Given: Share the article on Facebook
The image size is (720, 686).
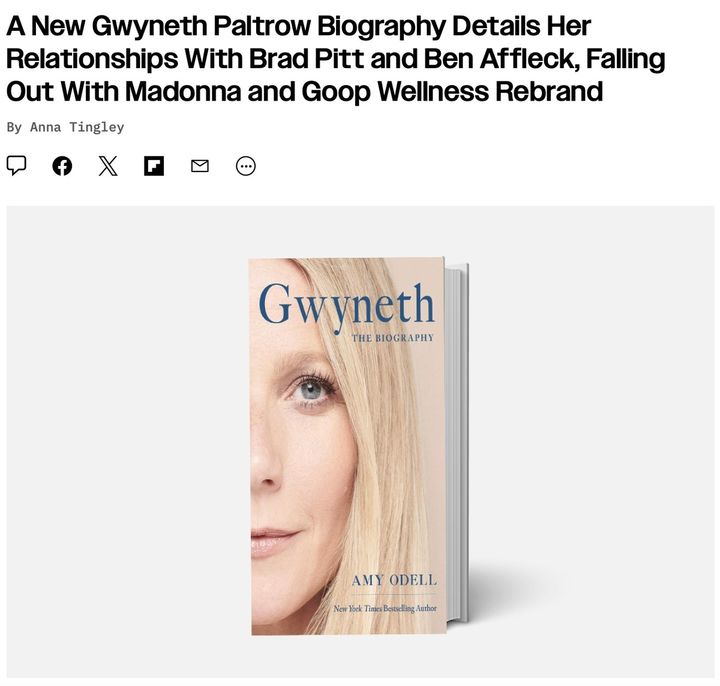Looking at the screenshot, I should point(62,166).
